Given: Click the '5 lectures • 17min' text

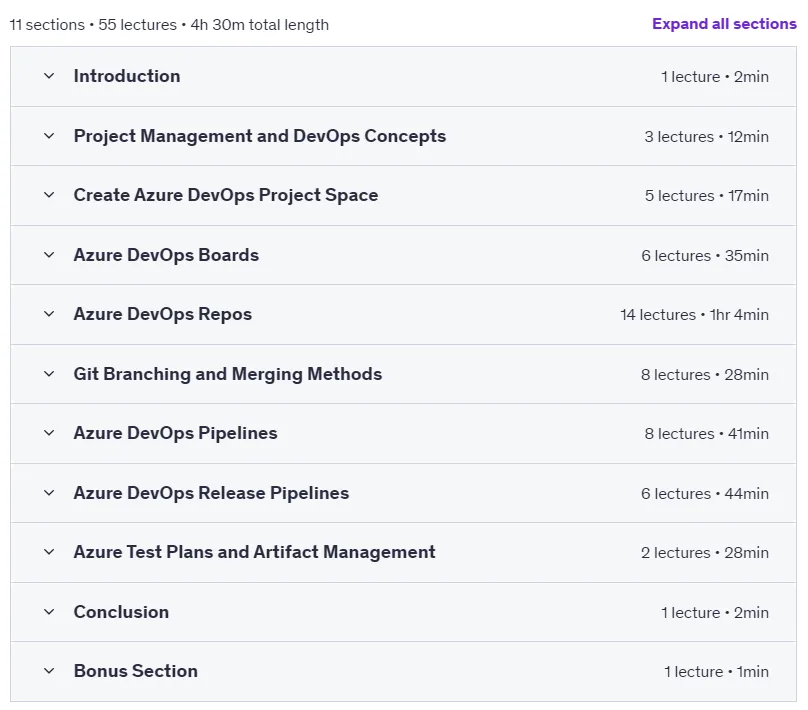Looking at the screenshot, I should 706,196.
